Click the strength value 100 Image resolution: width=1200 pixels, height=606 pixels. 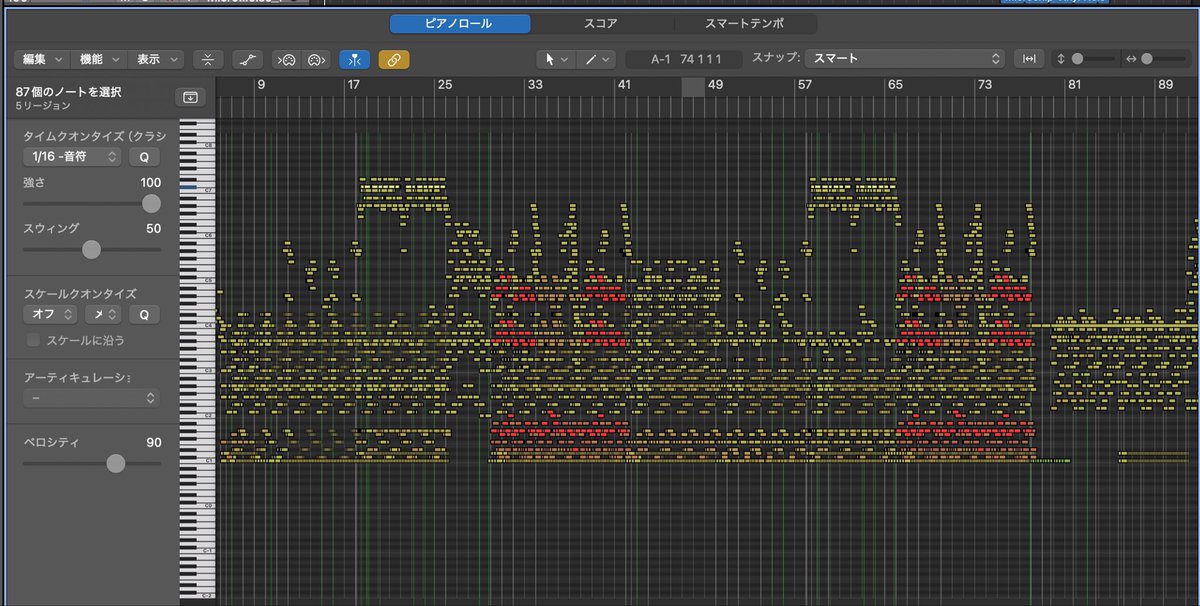pyautogui.click(x=150, y=183)
